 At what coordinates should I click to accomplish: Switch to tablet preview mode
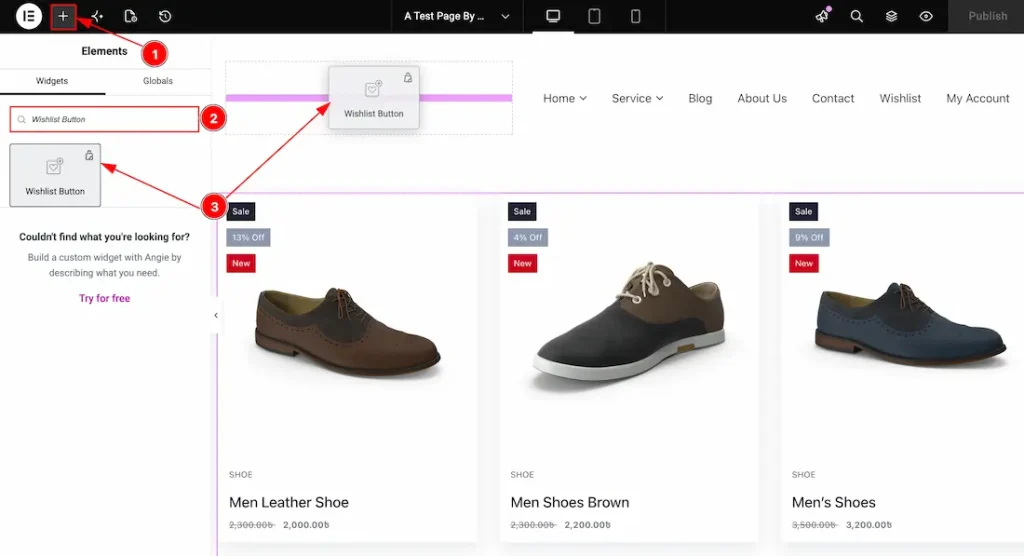click(594, 16)
